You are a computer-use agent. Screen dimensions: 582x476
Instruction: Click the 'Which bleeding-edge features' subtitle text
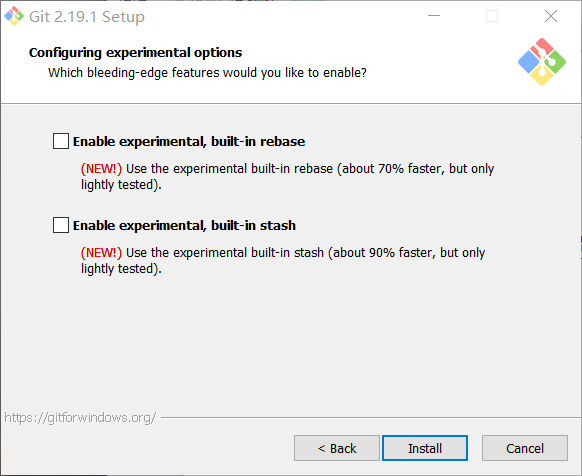tap(207, 73)
